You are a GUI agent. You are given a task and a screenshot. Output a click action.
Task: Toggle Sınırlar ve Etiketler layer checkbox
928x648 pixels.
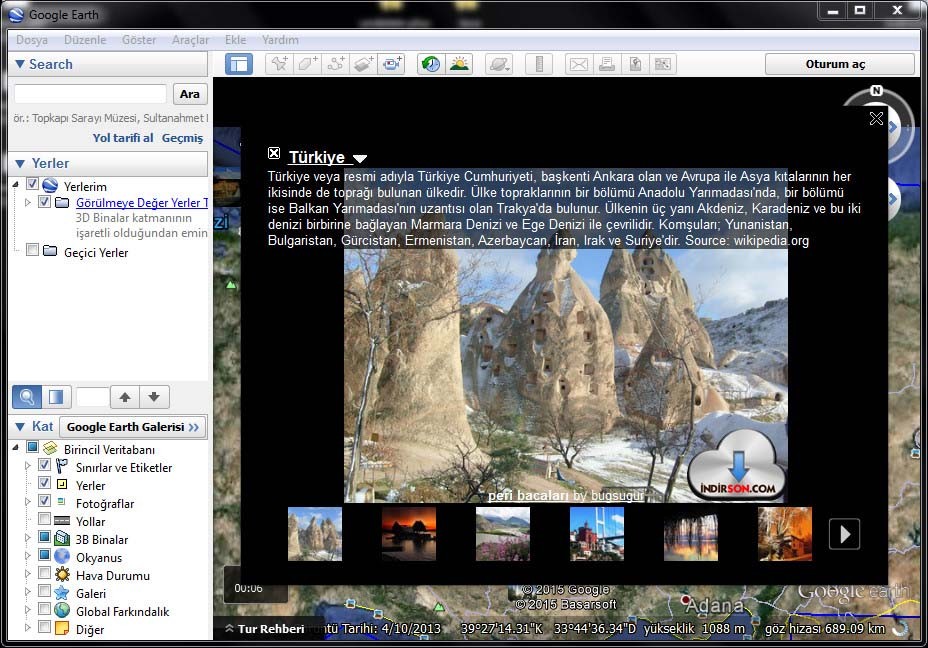coord(44,465)
